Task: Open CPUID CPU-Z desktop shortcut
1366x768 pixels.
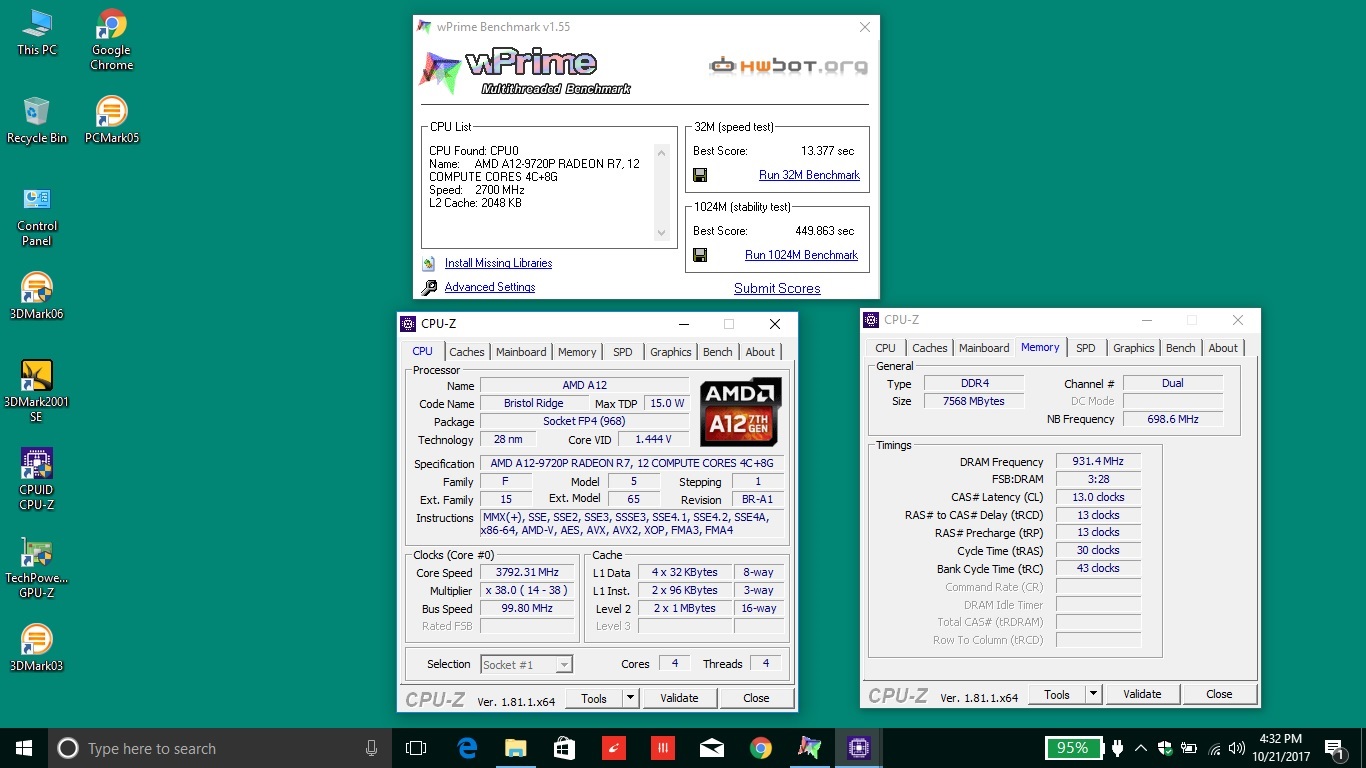Action: pos(37,479)
